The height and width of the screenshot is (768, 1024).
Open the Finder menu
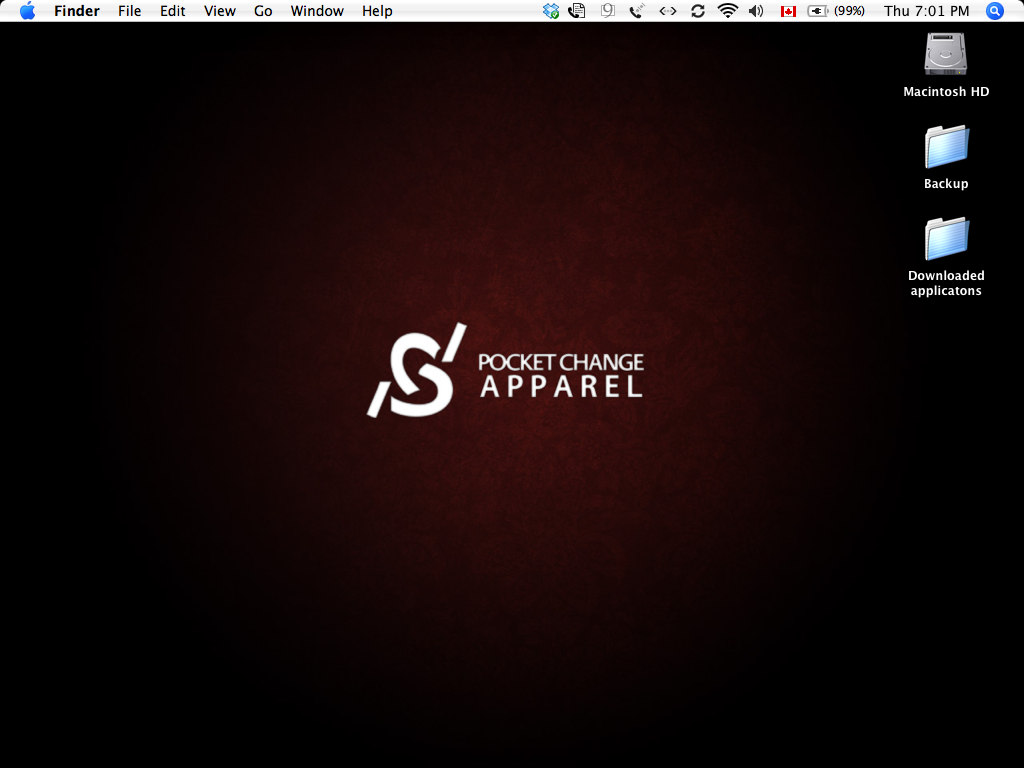point(76,11)
